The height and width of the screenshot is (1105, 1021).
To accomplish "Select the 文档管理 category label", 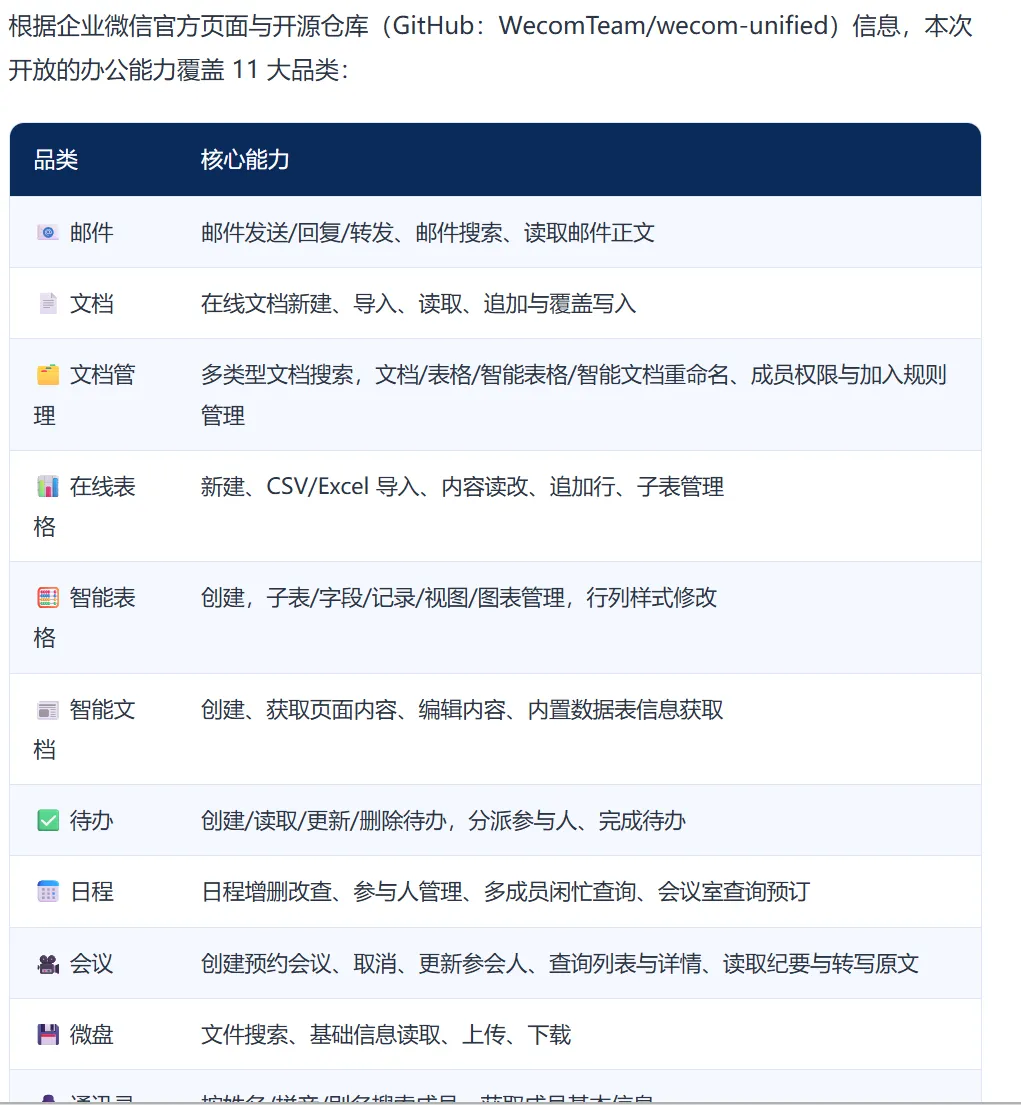I will tap(85, 395).
